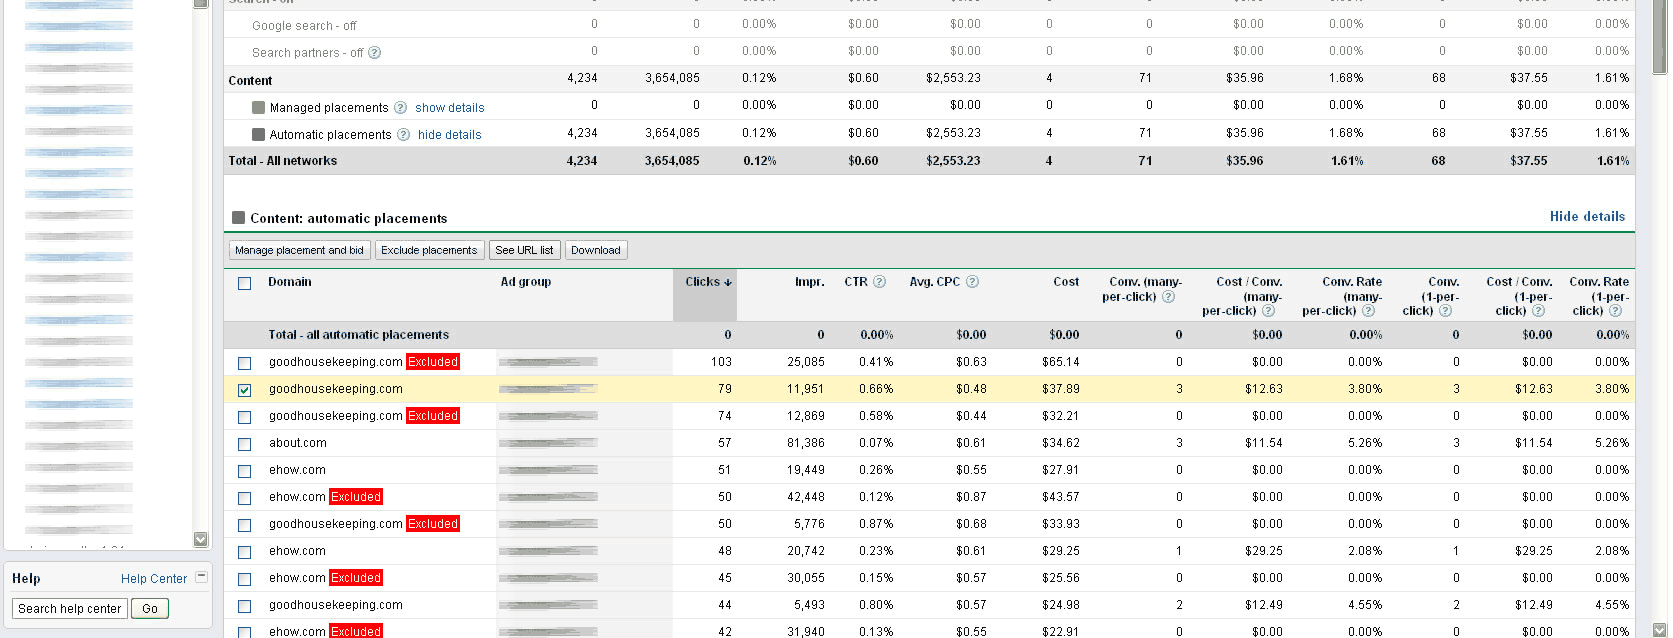1673x638 pixels.
Task: Sort table by Domain column header
Action: [290, 282]
